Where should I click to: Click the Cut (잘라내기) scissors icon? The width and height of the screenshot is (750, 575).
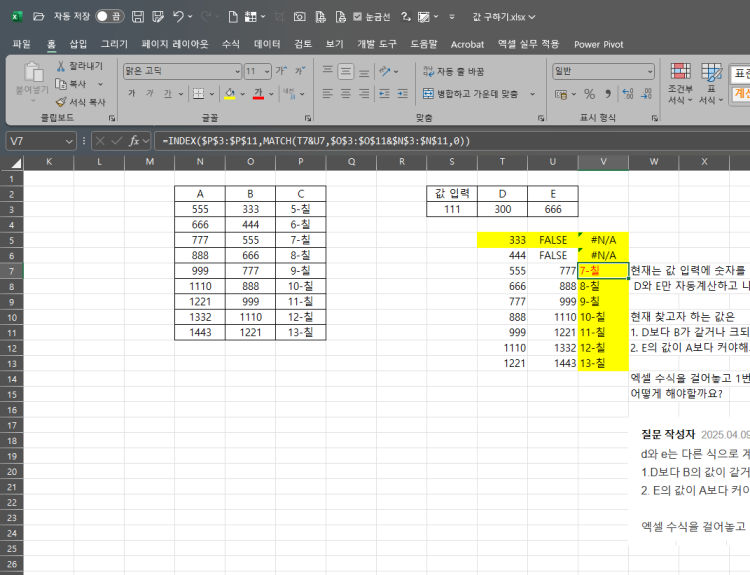pyautogui.click(x=62, y=66)
